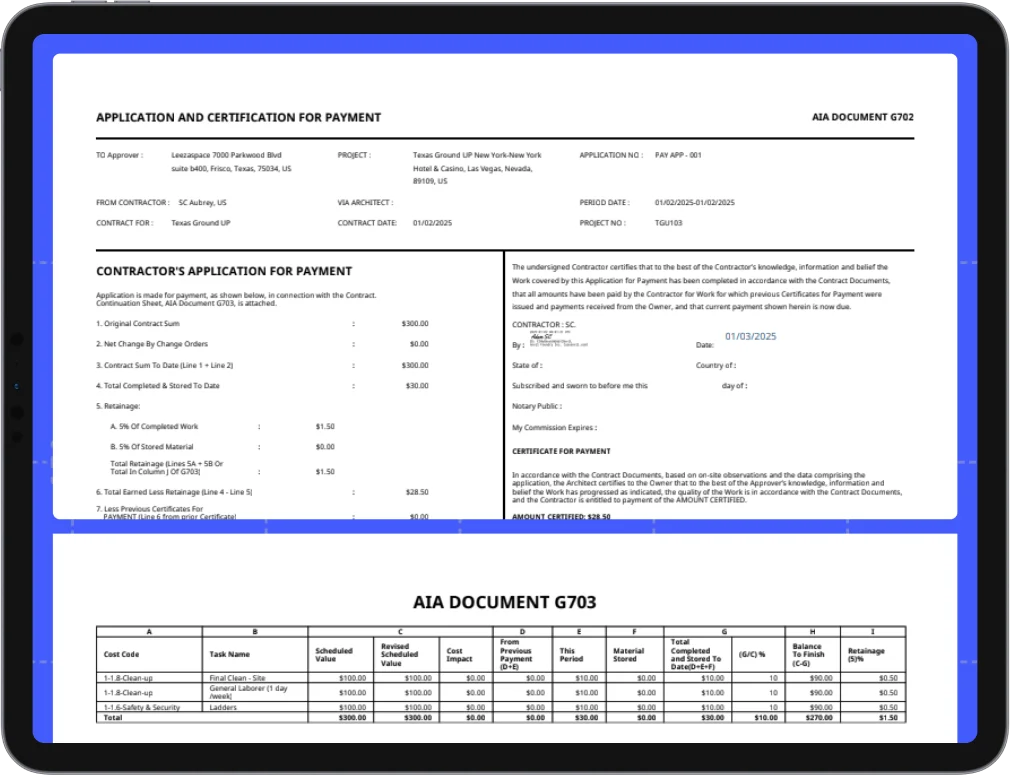Select the blue date '01/03/2025'
This screenshot has width=1011, height=775.
tap(751, 337)
